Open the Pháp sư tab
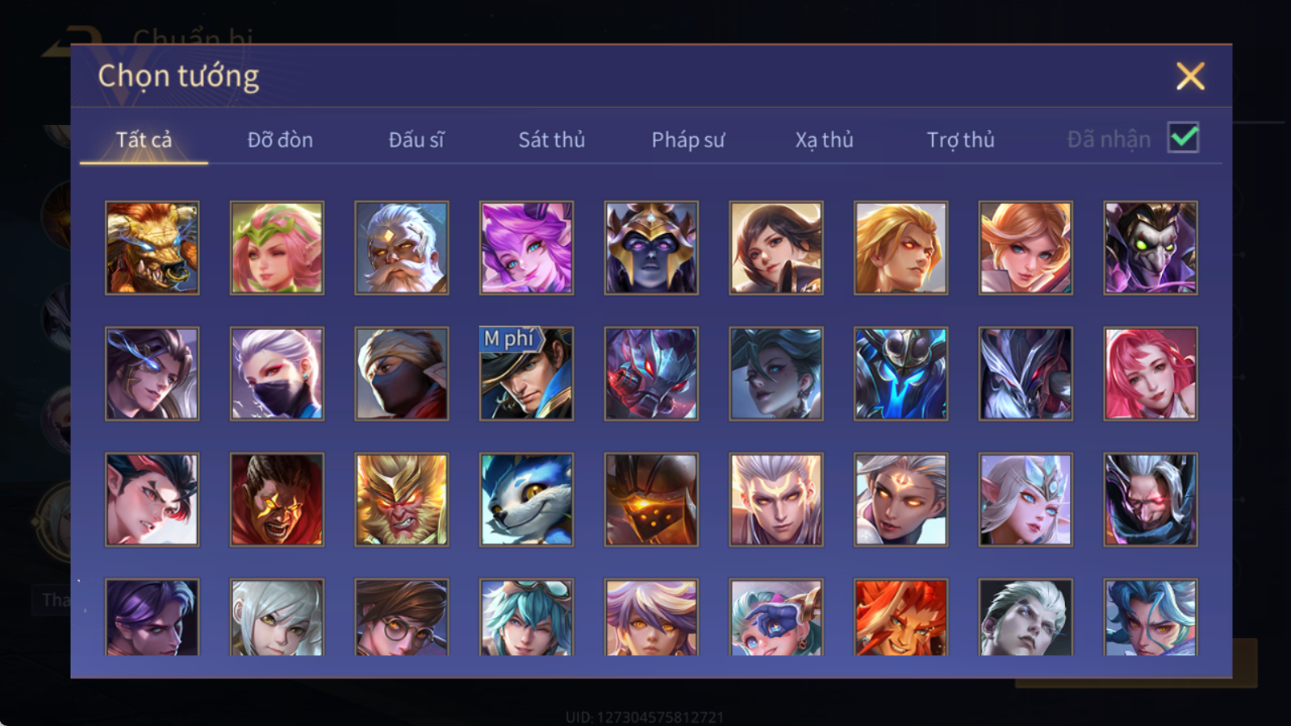Screen dimensions: 1291x726 pyautogui.click(x=688, y=140)
